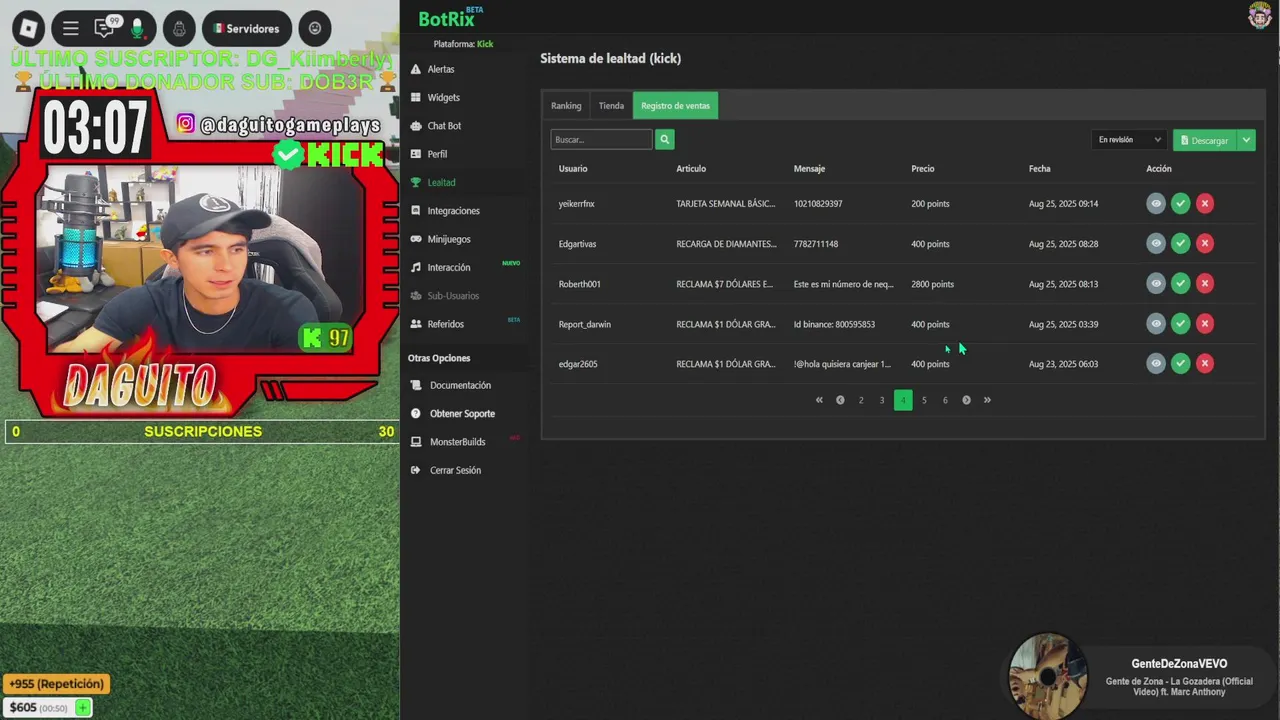Open the Roblox logo menu
The image size is (1280, 720).
tap(28, 28)
